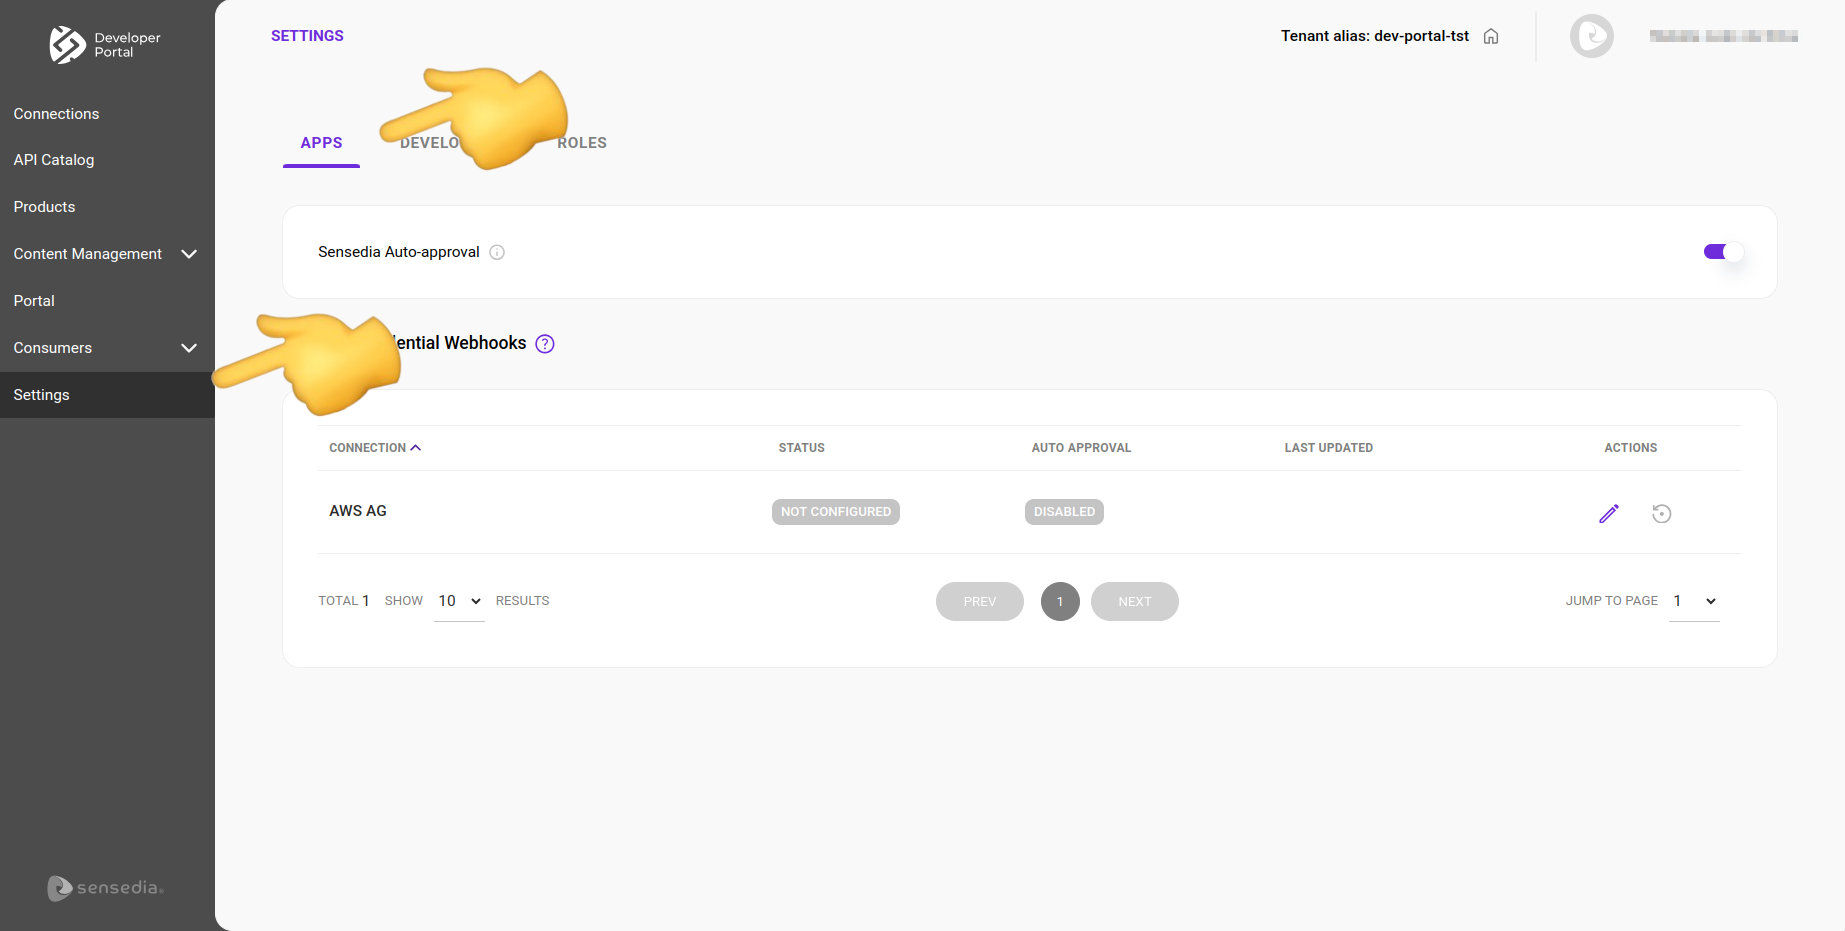Toggle the Sensedia Auto-approval switch
The height and width of the screenshot is (931, 1845).
[1722, 252]
